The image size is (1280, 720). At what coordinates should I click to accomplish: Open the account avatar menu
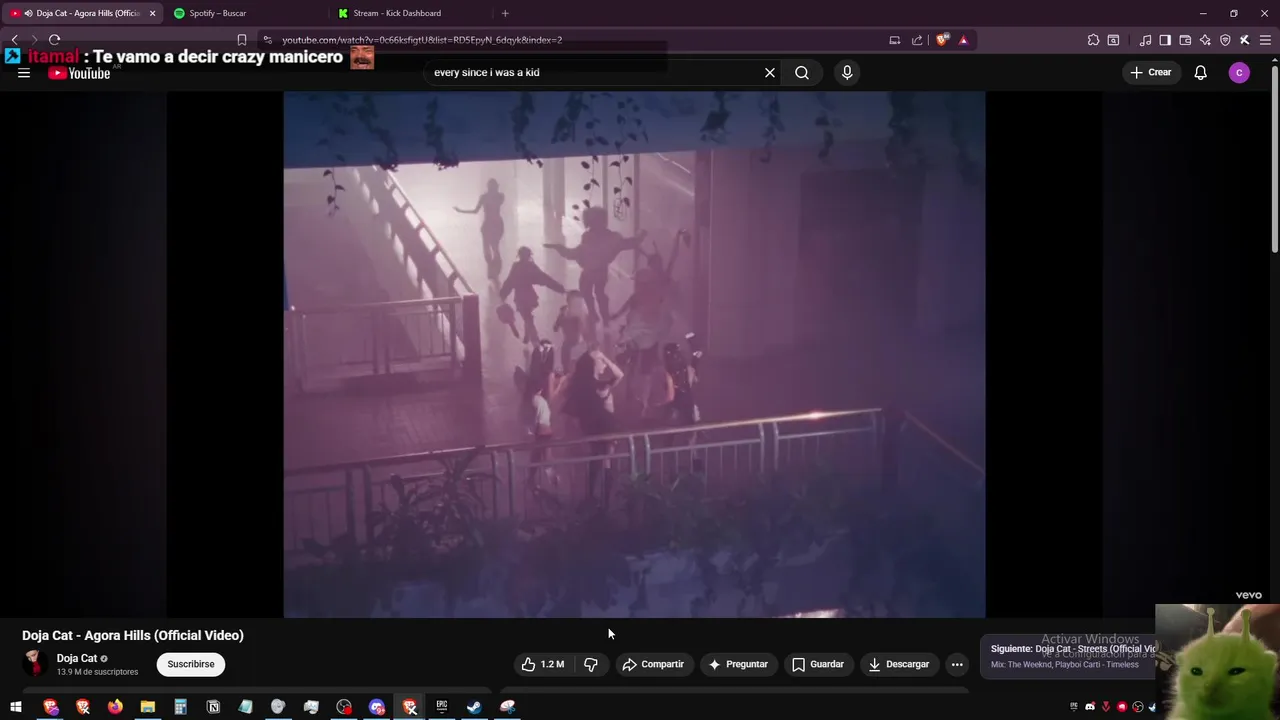coord(1239,72)
